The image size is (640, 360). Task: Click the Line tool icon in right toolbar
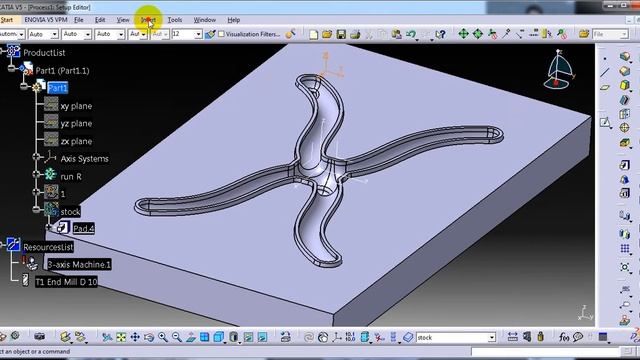(605, 73)
